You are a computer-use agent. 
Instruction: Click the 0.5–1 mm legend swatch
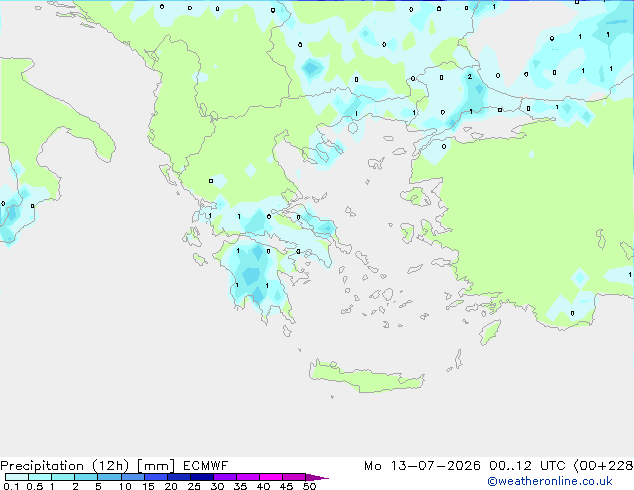click(40, 477)
